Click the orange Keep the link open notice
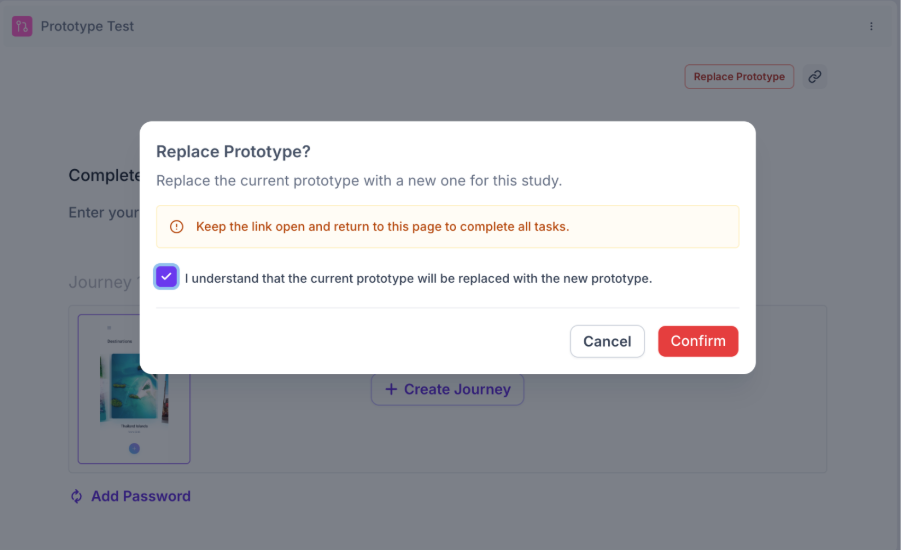This screenshot has width=901, height=550. coord(447,226)
